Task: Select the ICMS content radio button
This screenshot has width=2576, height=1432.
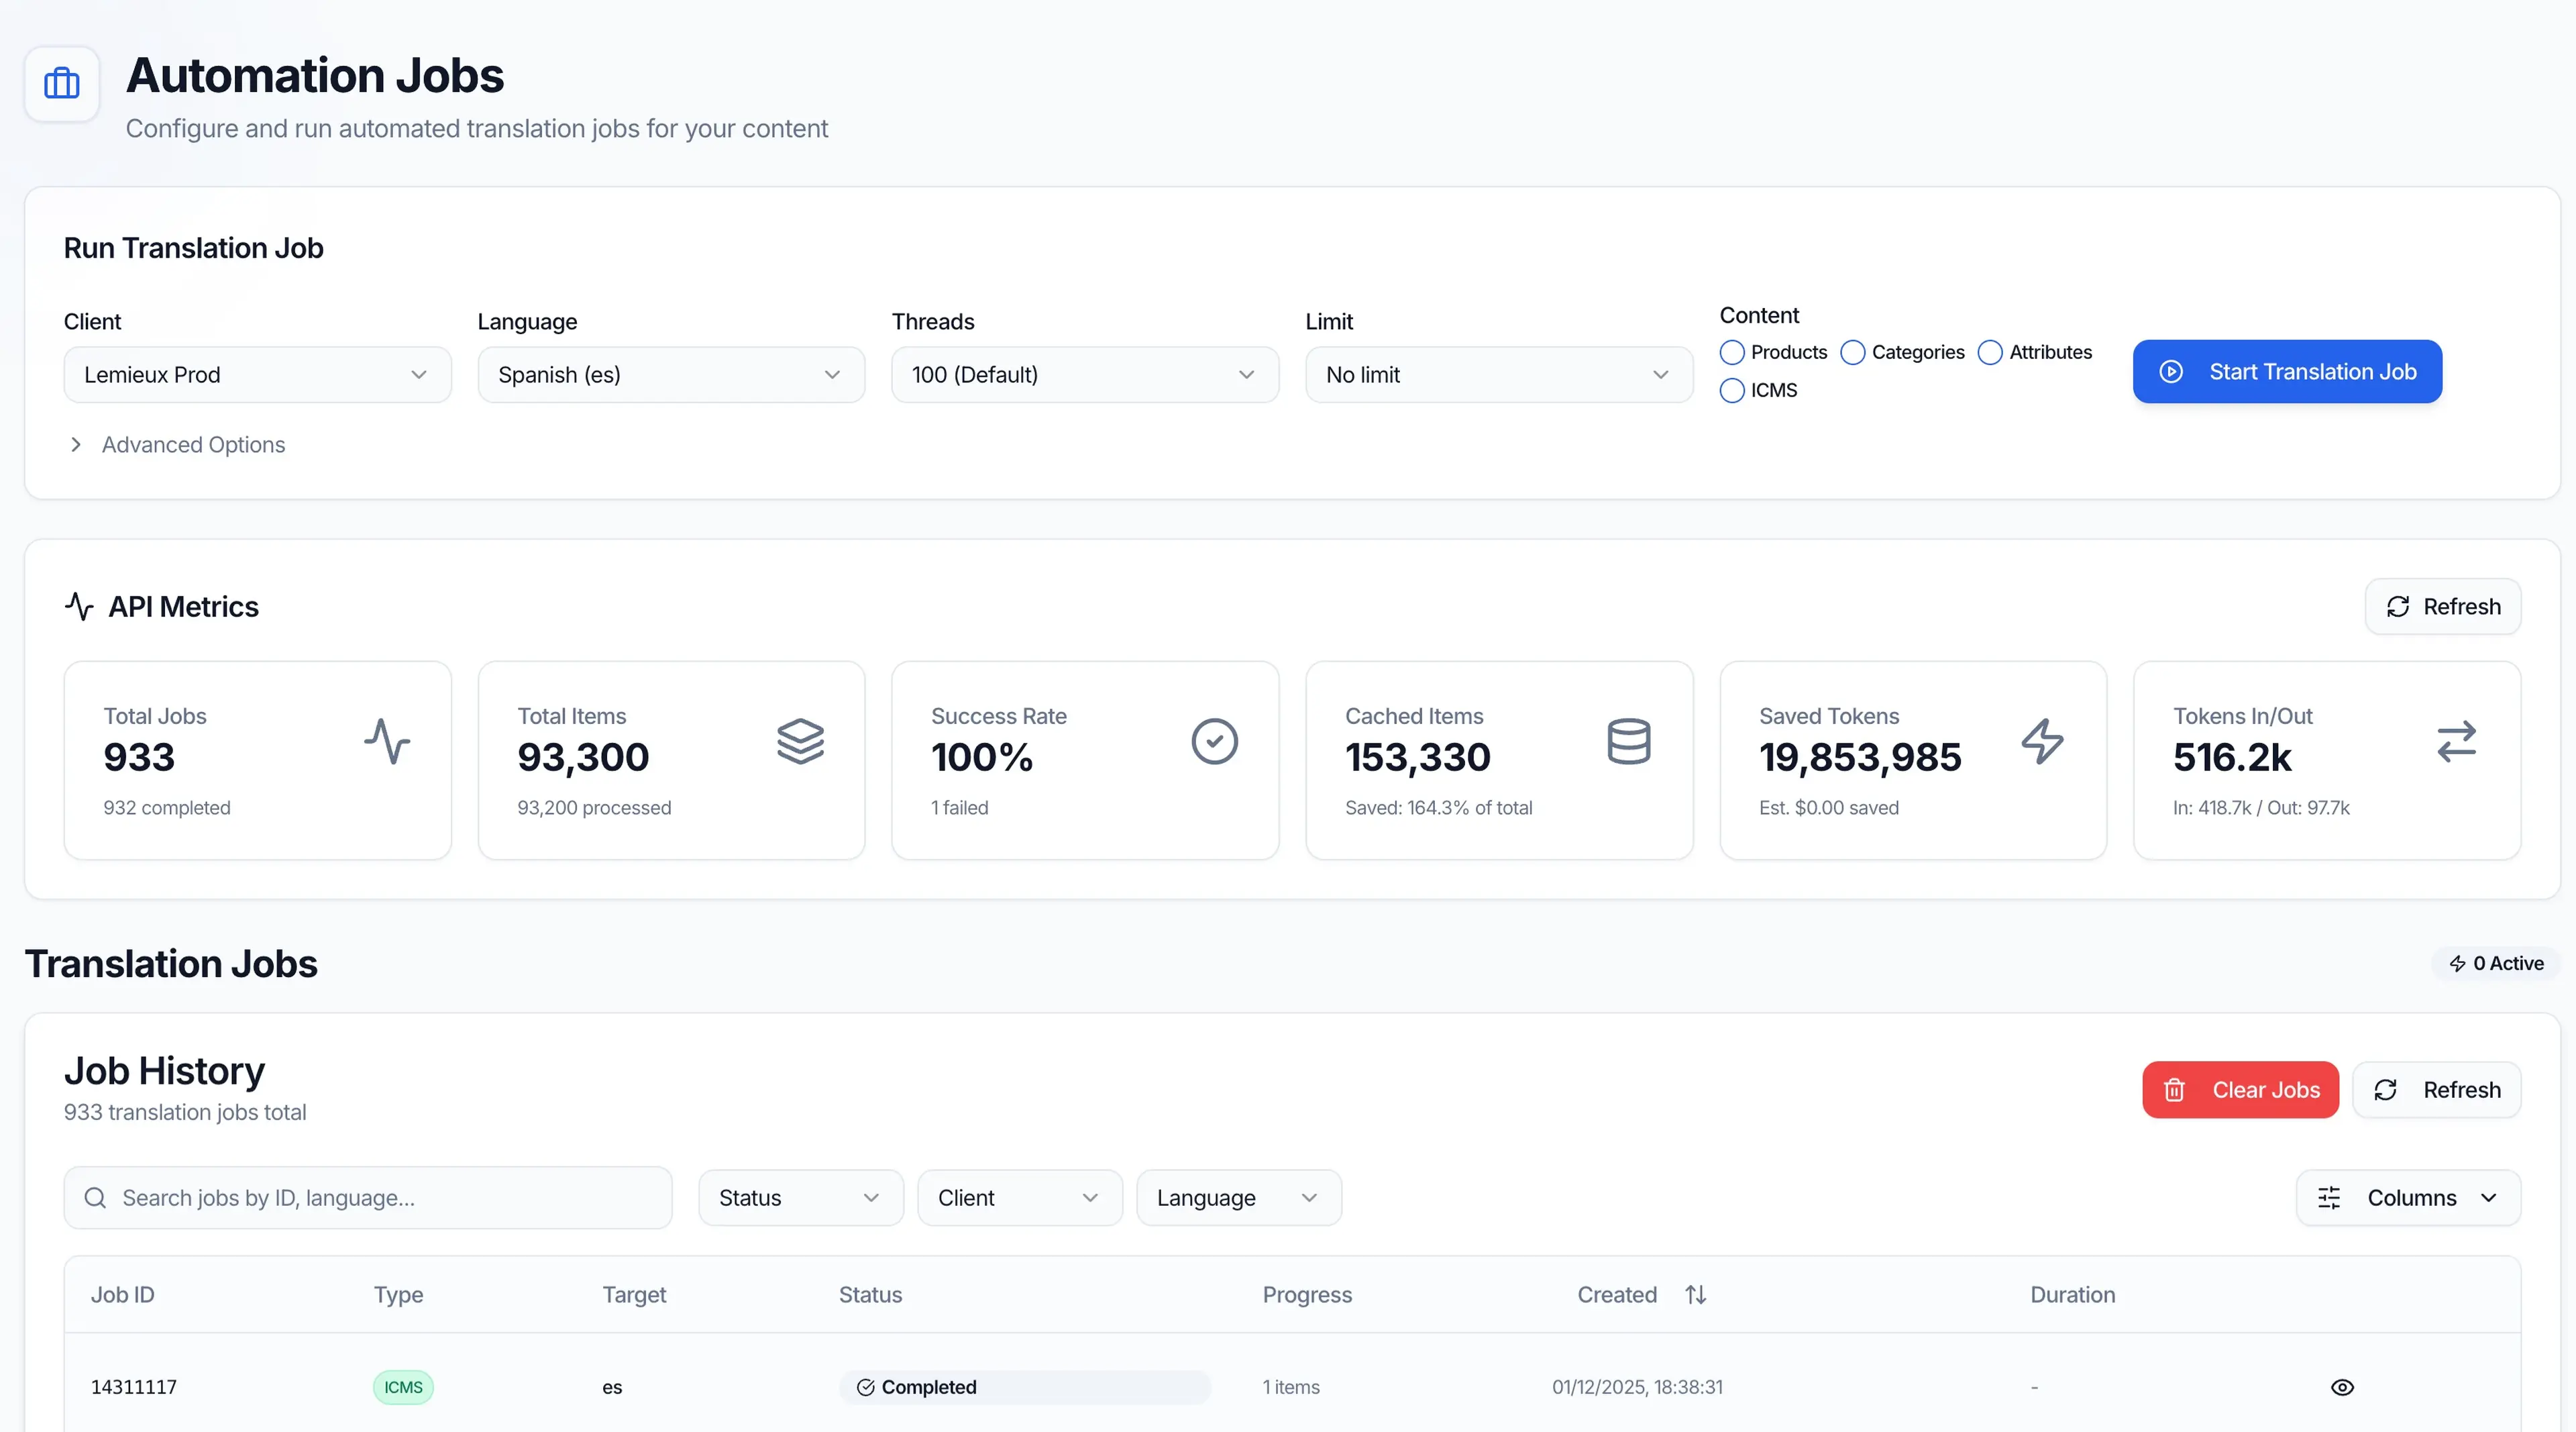Action: (x=1732, y=391)
